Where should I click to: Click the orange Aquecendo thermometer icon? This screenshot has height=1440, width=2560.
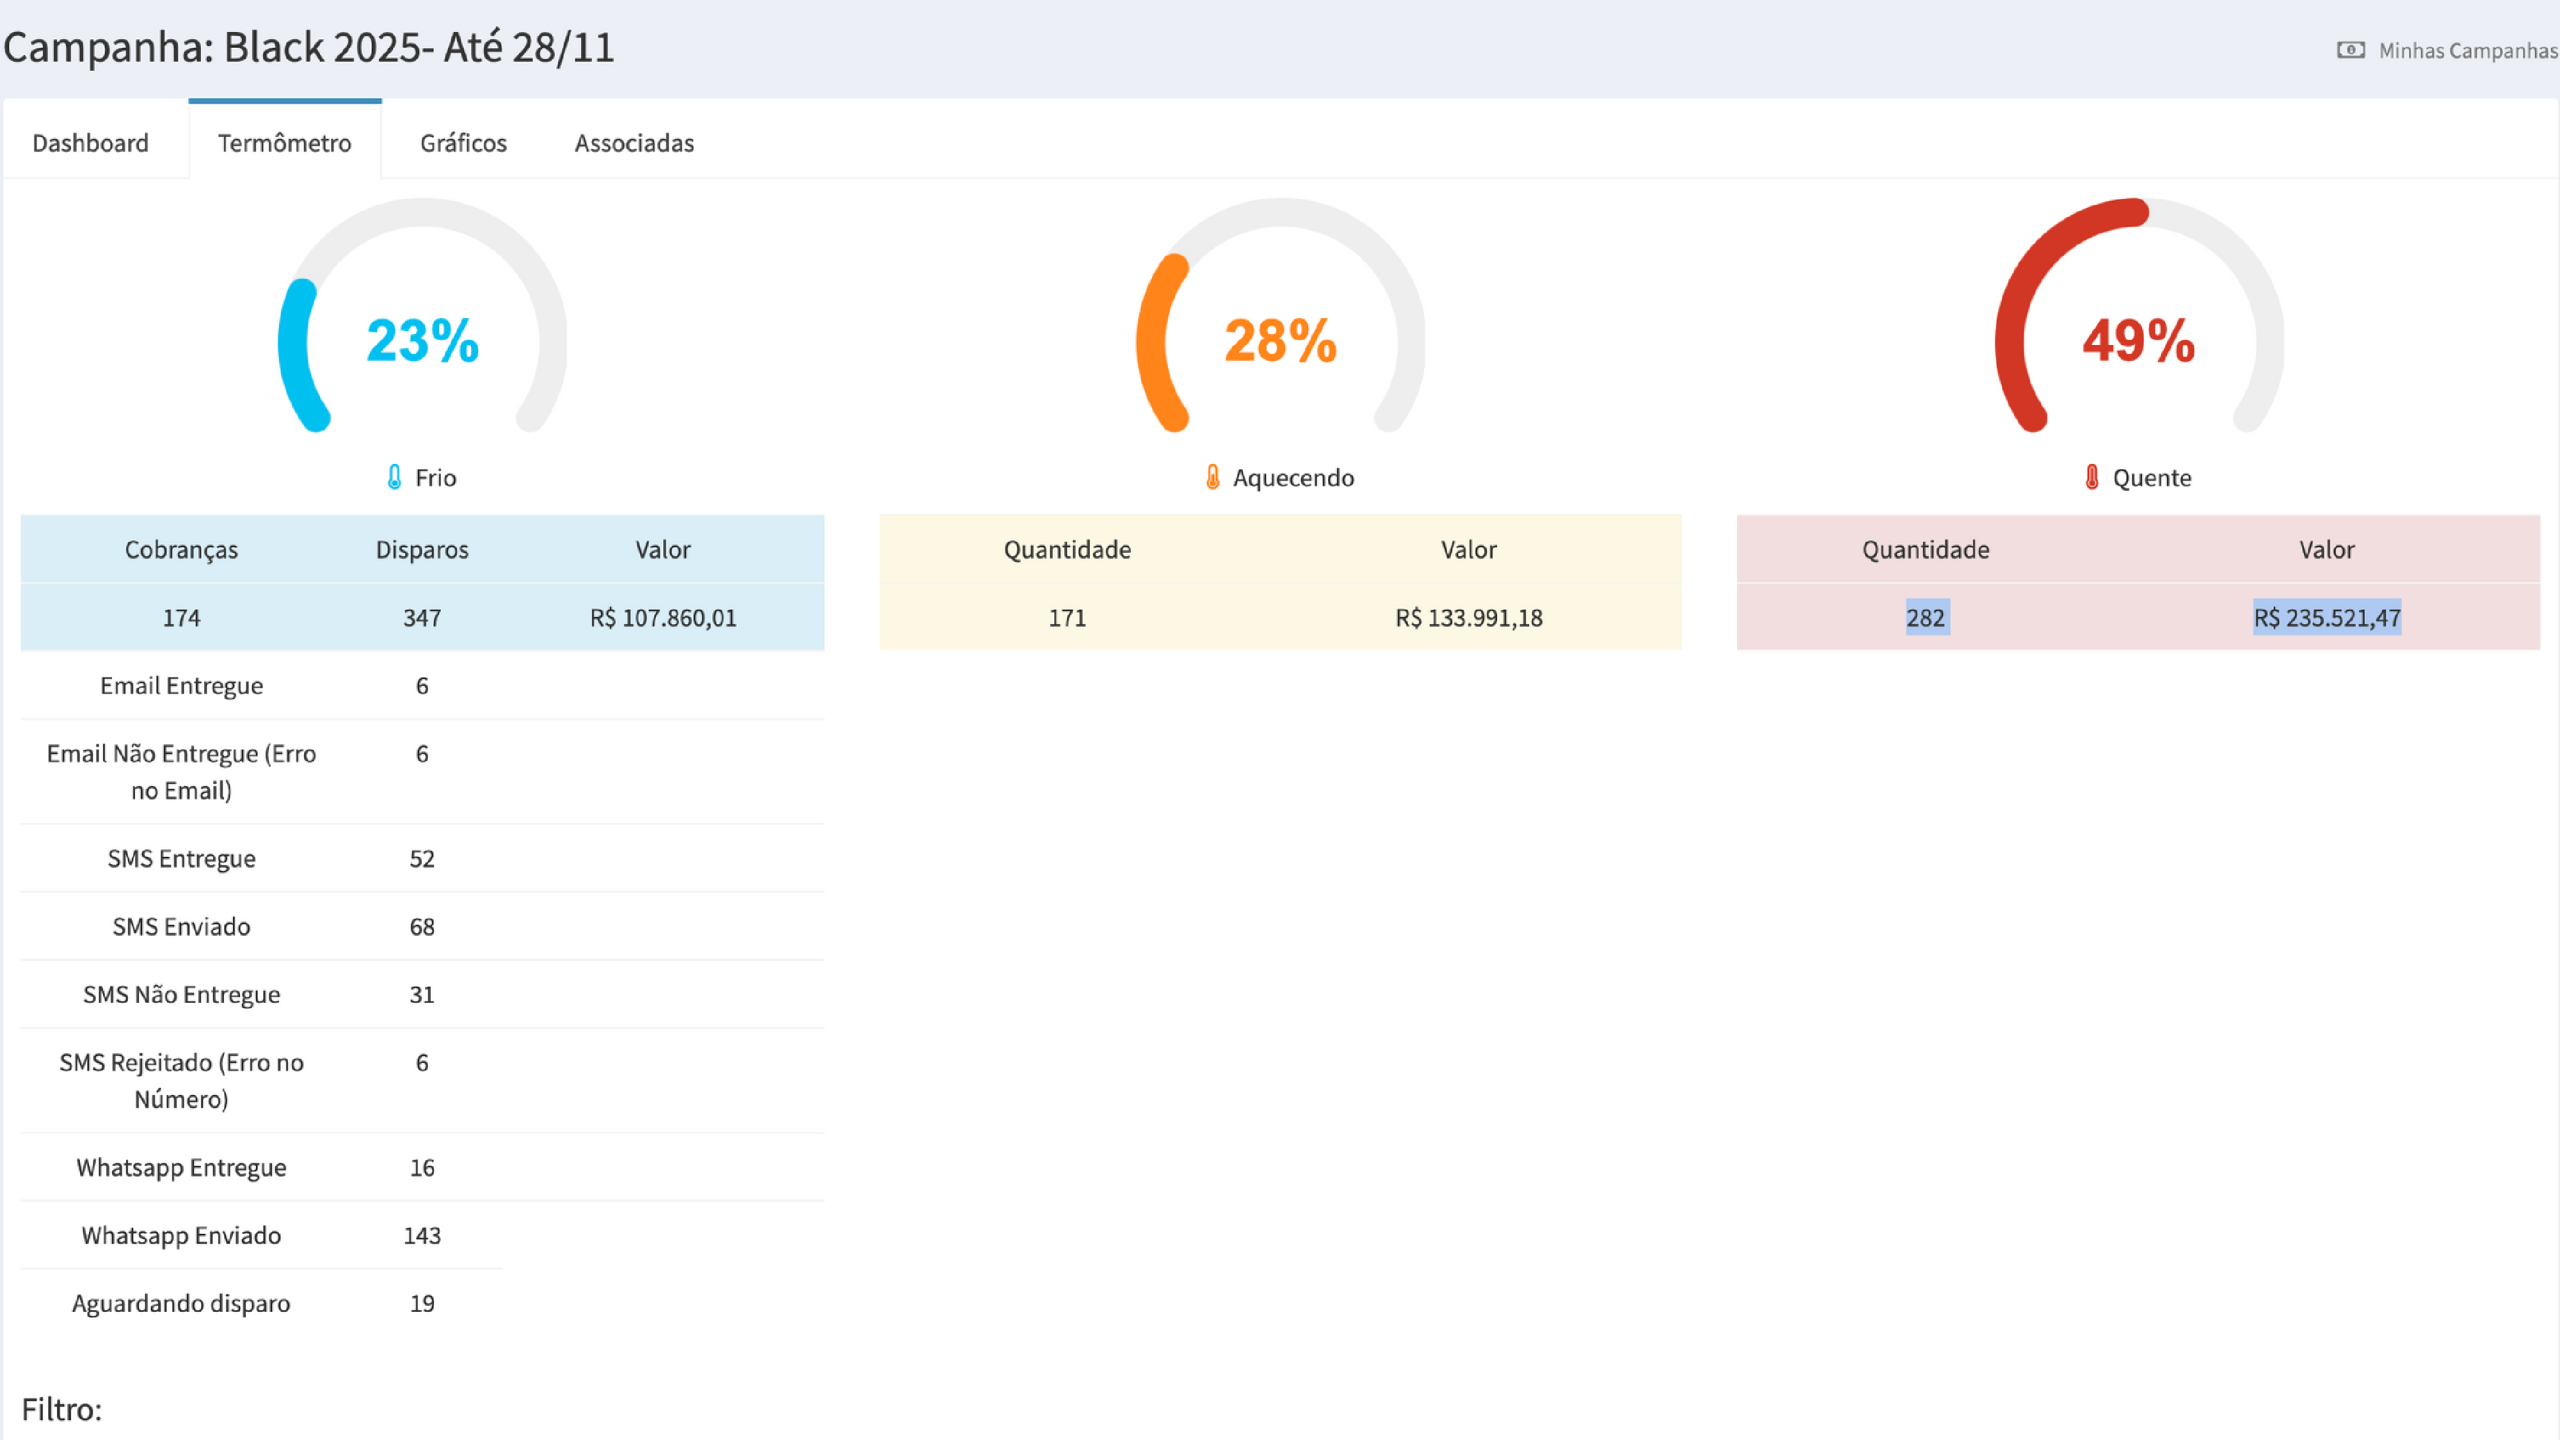(x=1212, y=477)
